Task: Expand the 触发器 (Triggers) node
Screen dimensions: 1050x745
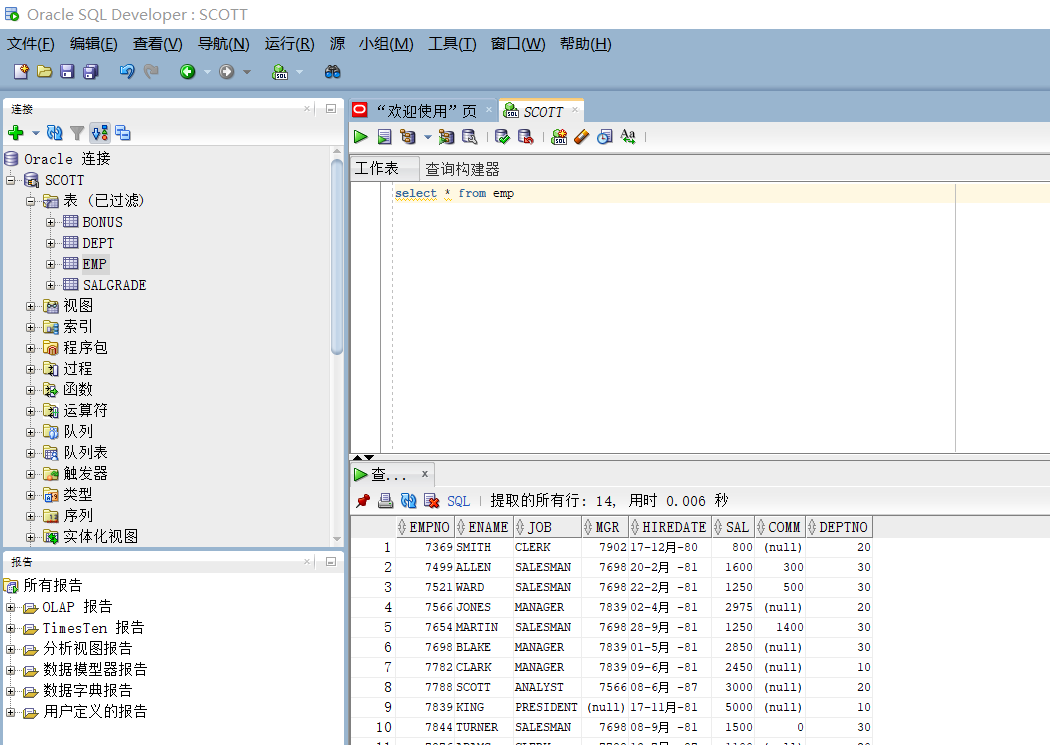Action: 30,474
